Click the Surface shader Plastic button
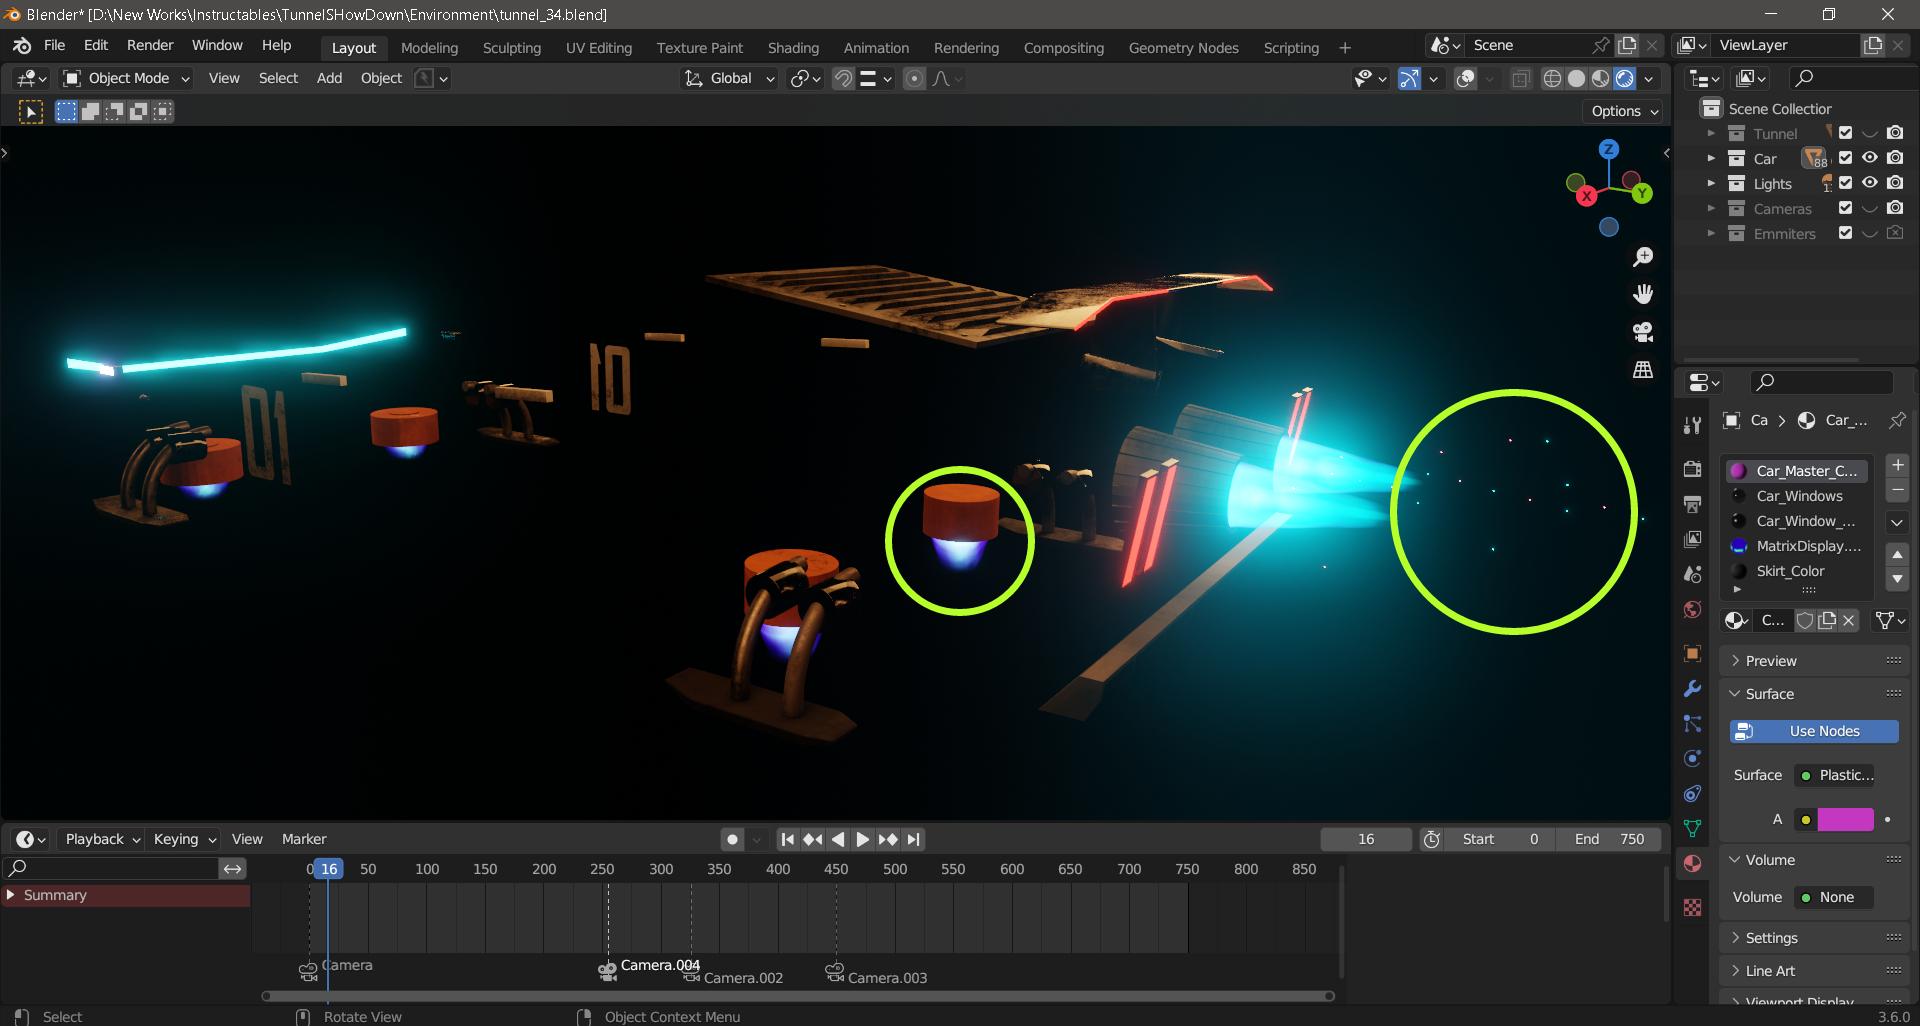This screenshot has width=1920, height=1026. click(x=1835, y=775)
